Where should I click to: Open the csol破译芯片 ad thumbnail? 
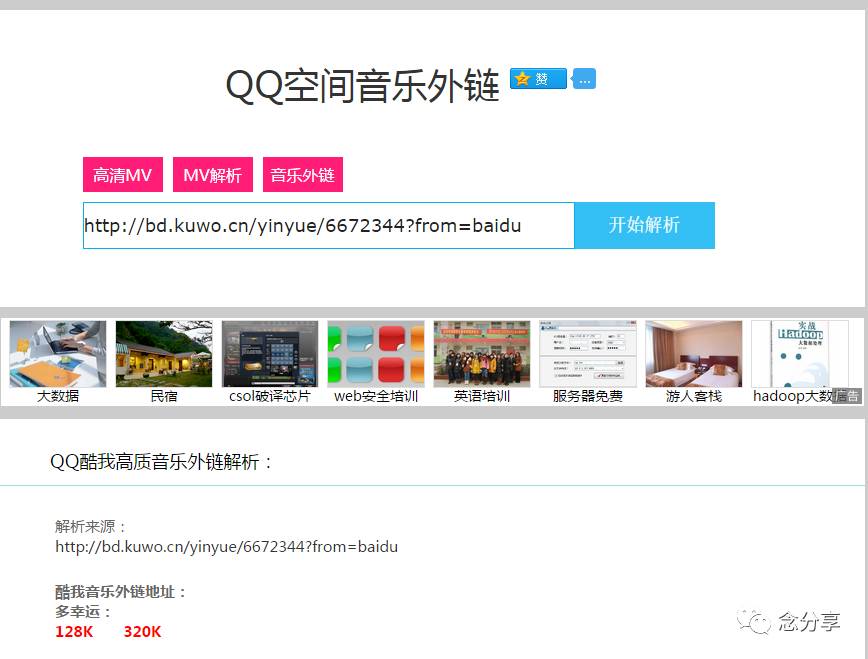pos(270,354)
